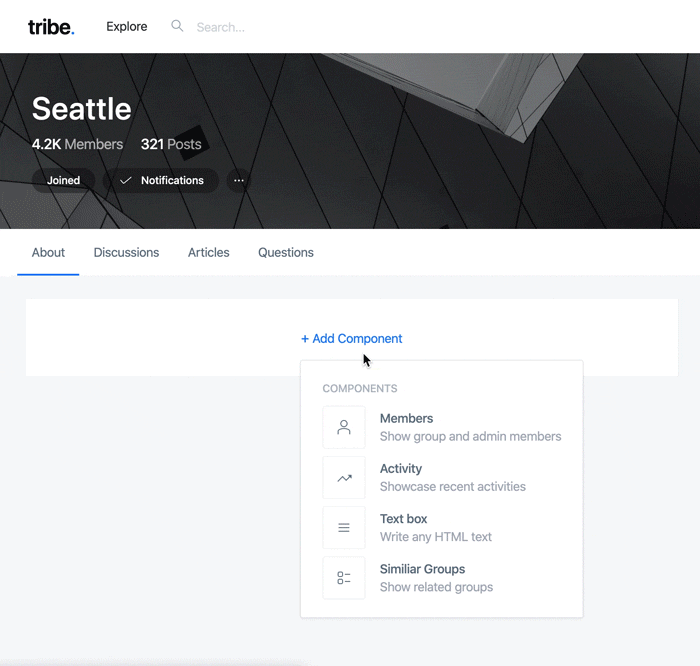Click the 4.2K Members count
Image resolution: width=700 pixels, height=666 pixels.
tap(77, 144)
